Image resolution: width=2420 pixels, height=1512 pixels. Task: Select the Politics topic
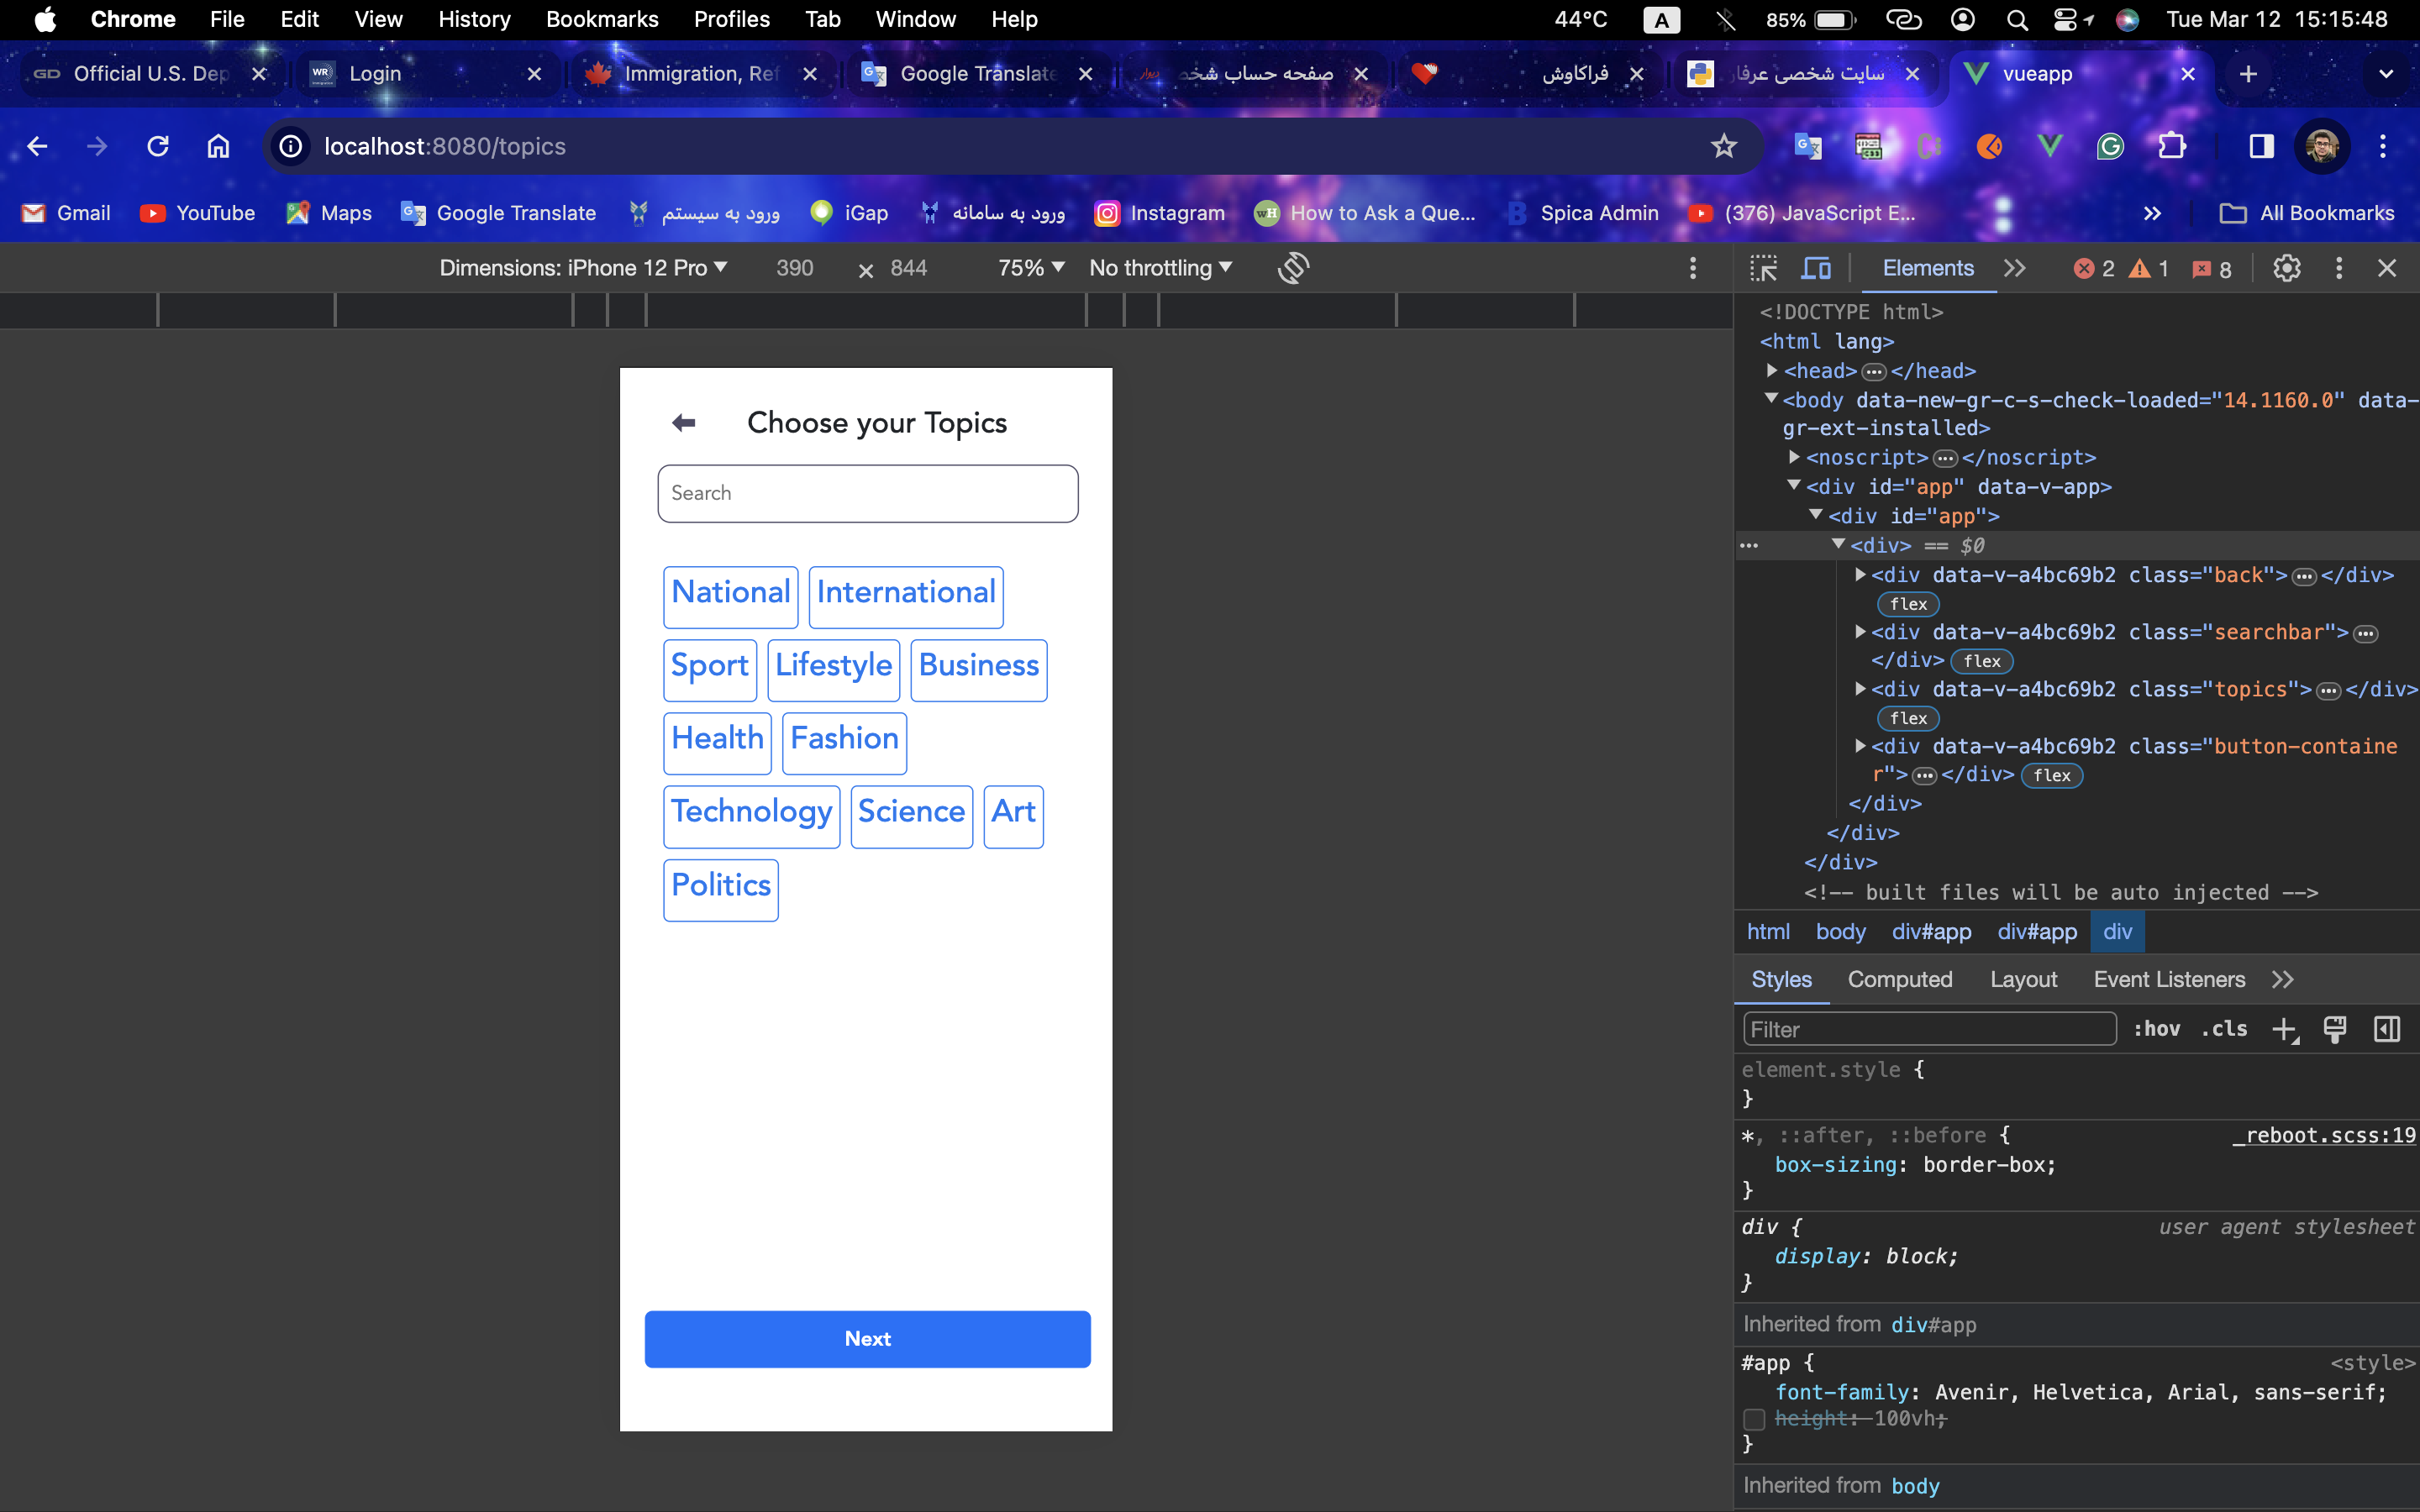(x=721, y=890)
